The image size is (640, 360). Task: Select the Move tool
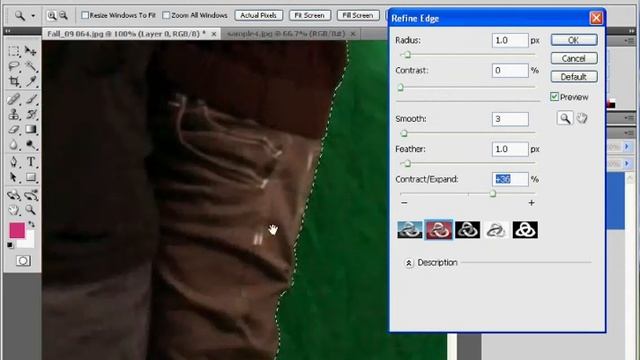(31, 51)
